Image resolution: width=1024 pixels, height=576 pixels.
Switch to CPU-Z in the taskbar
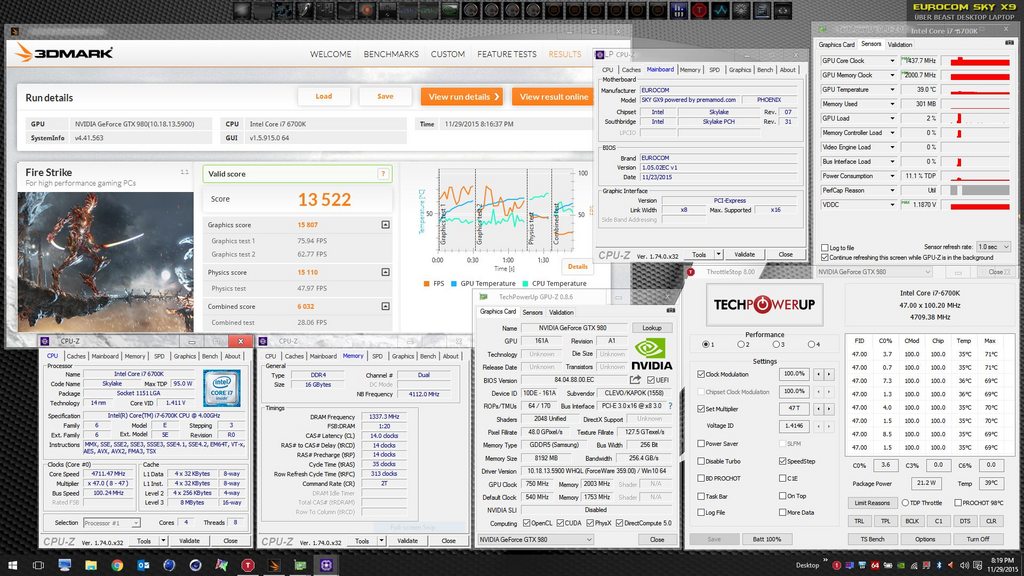(326, 565)
